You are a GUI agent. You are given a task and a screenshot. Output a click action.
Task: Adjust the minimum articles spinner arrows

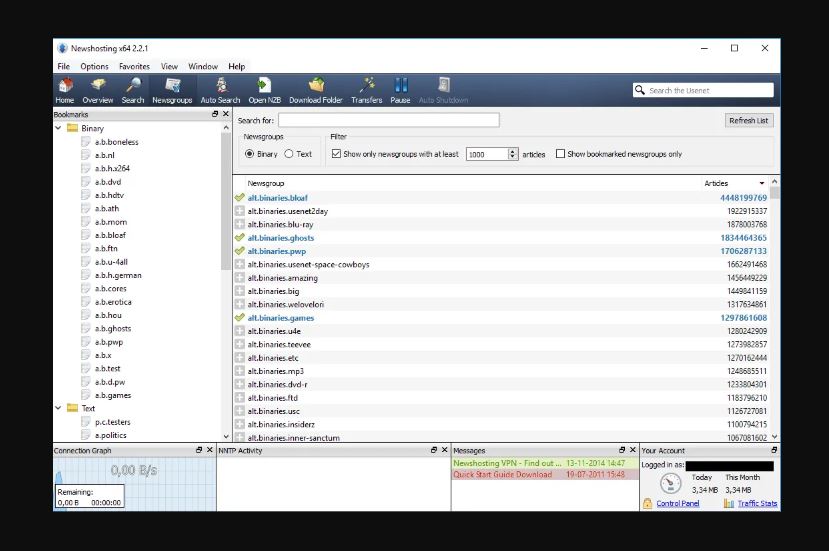coord(512,154)
